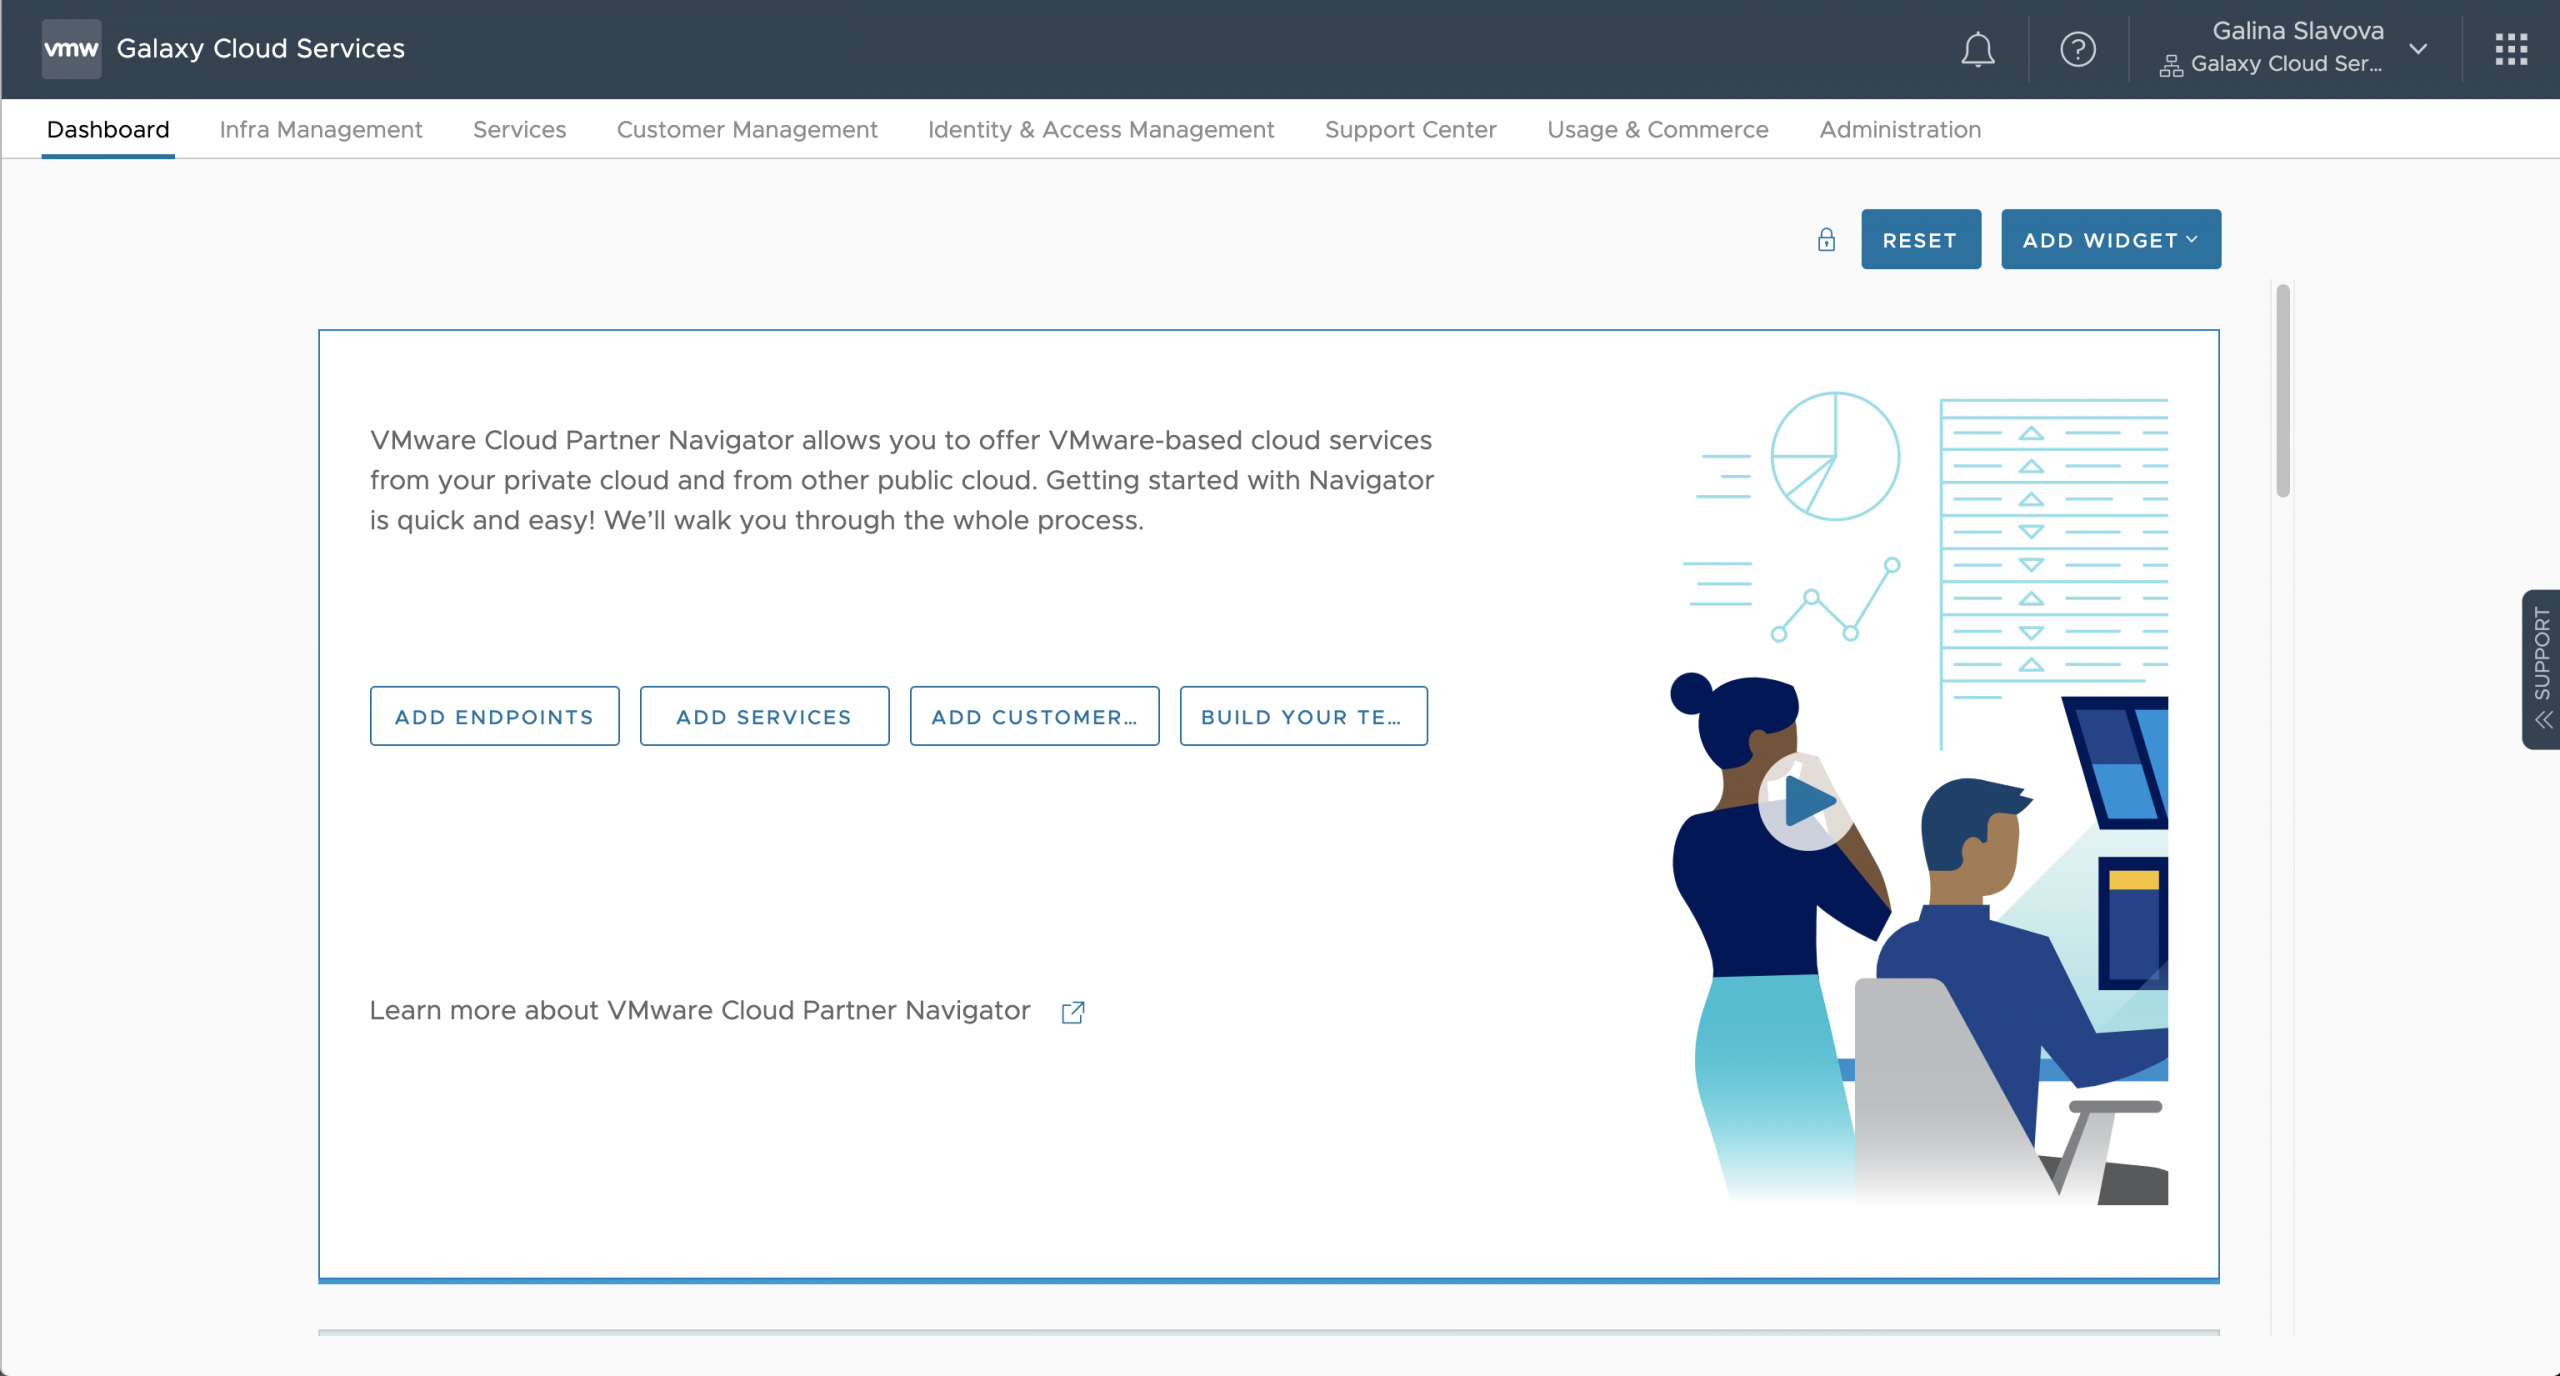Click the Add Services button
This screenshot has height=1376, width=2560.
(x=764, y=717)
